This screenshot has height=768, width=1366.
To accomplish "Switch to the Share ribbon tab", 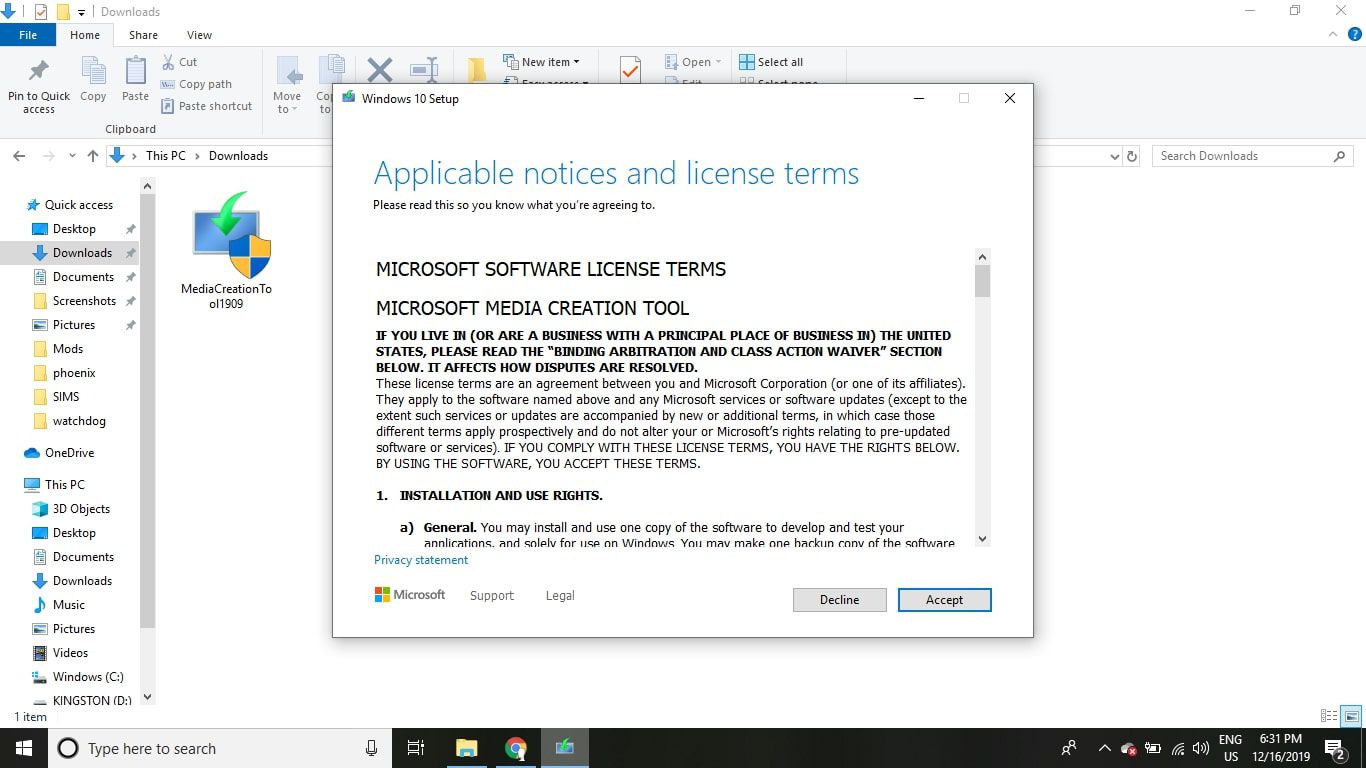I will pos(143,35).
